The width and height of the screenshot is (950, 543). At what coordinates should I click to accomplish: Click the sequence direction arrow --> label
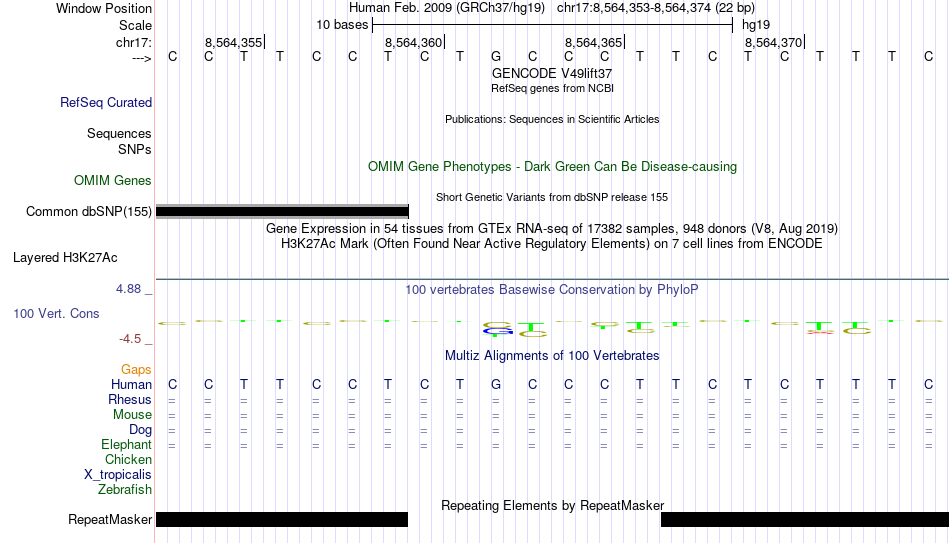(142, 58)
